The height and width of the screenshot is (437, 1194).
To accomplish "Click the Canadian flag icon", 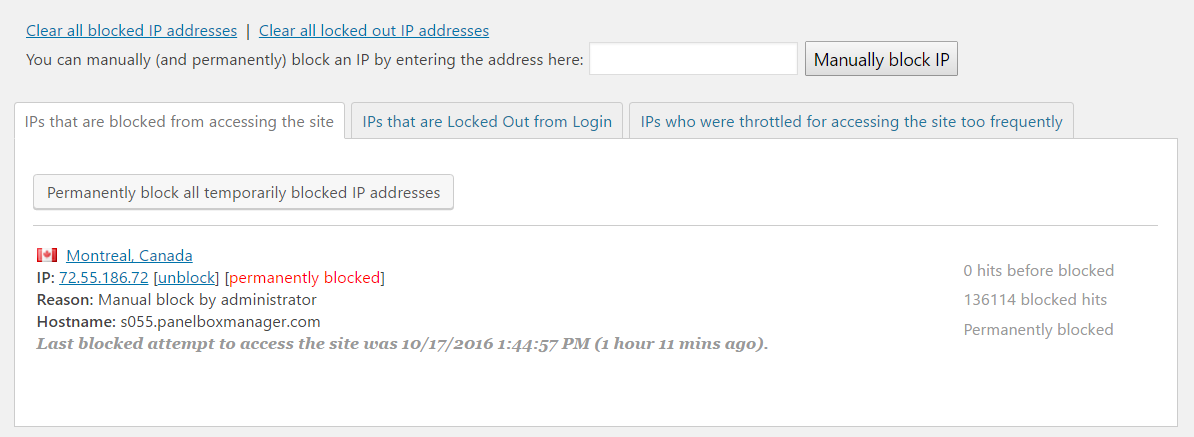I will click(x=46, y=255).
